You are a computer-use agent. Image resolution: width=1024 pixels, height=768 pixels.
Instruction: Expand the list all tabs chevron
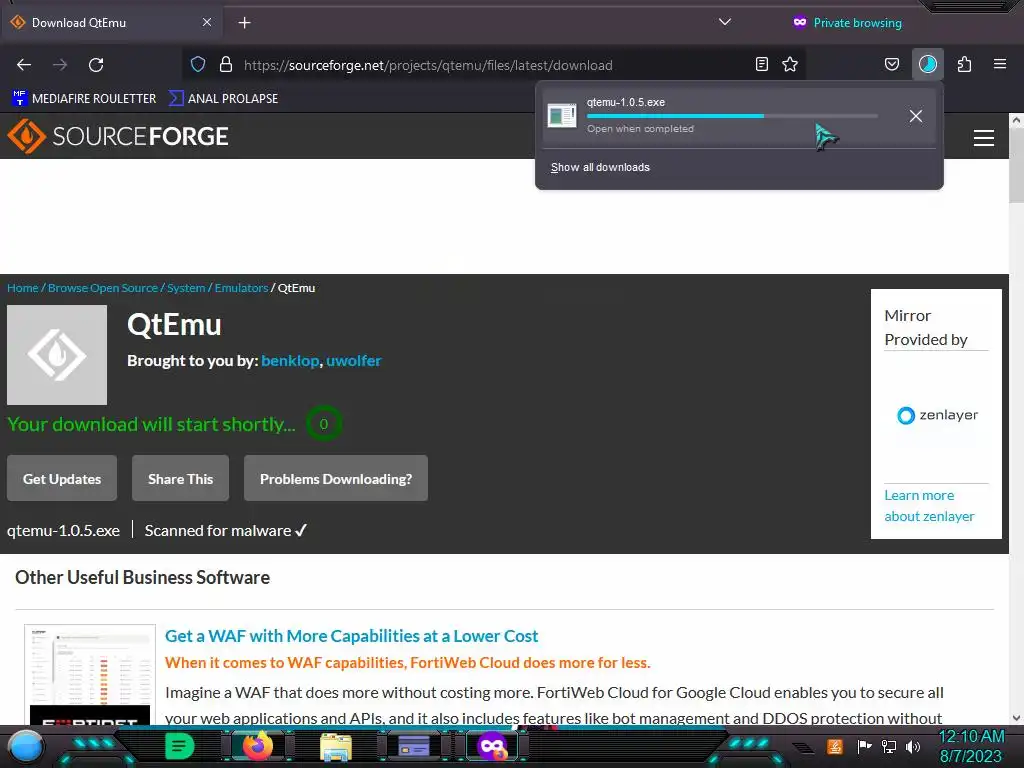click(724, 22)
